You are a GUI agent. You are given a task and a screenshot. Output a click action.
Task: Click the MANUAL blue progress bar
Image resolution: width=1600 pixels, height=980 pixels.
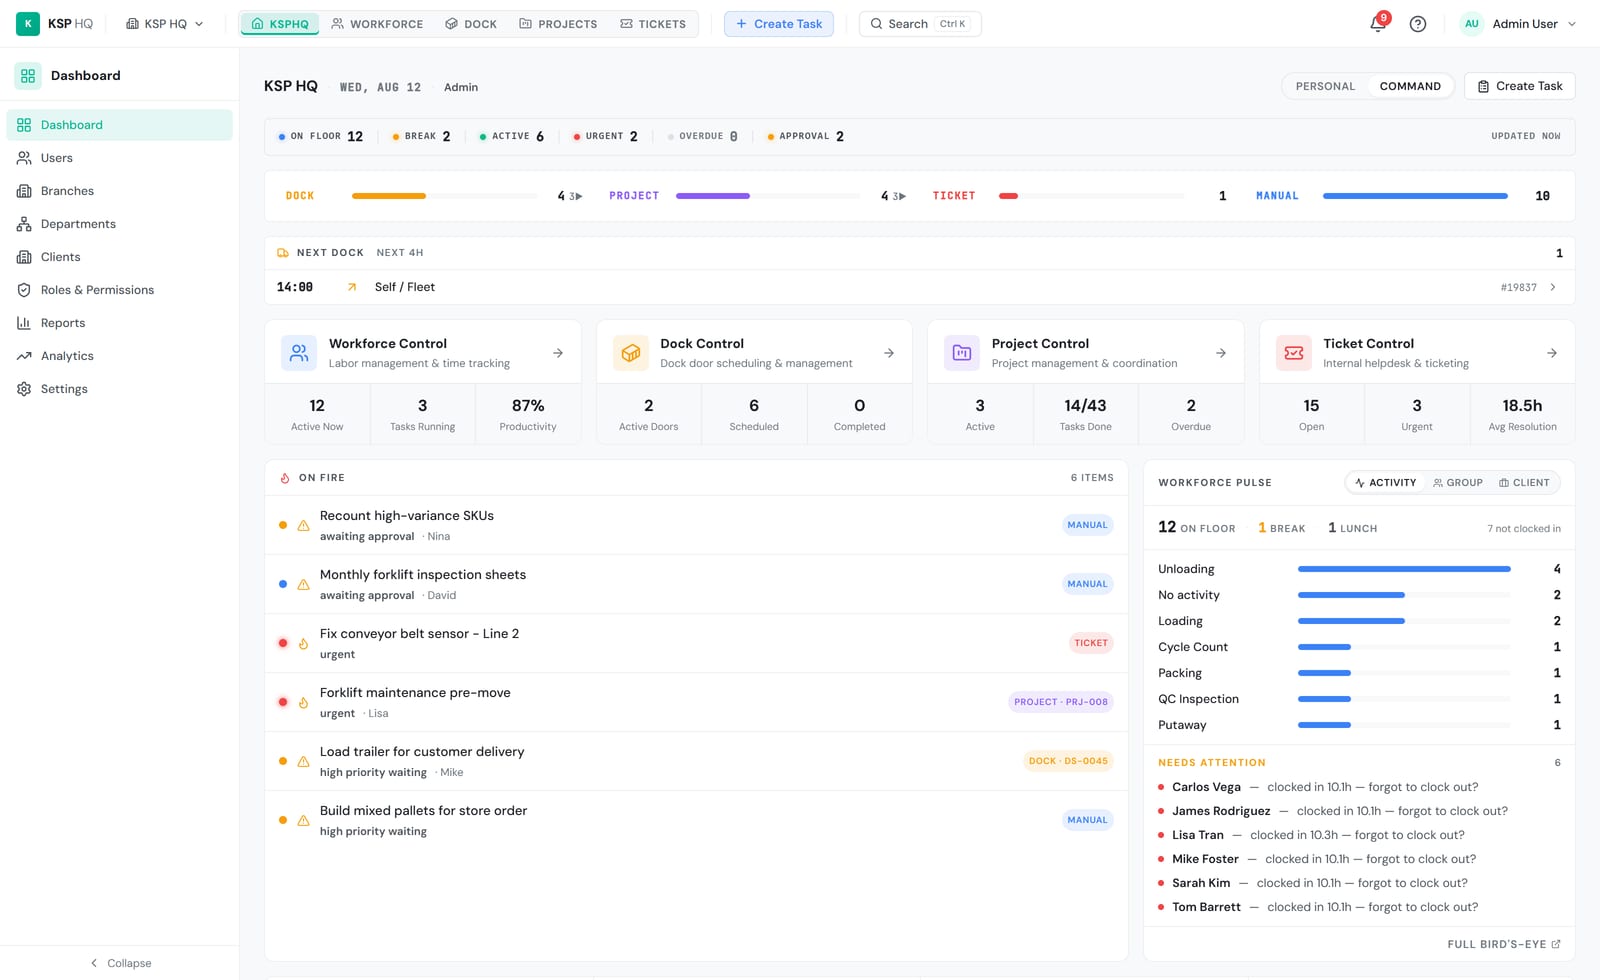pos(1415,196)
